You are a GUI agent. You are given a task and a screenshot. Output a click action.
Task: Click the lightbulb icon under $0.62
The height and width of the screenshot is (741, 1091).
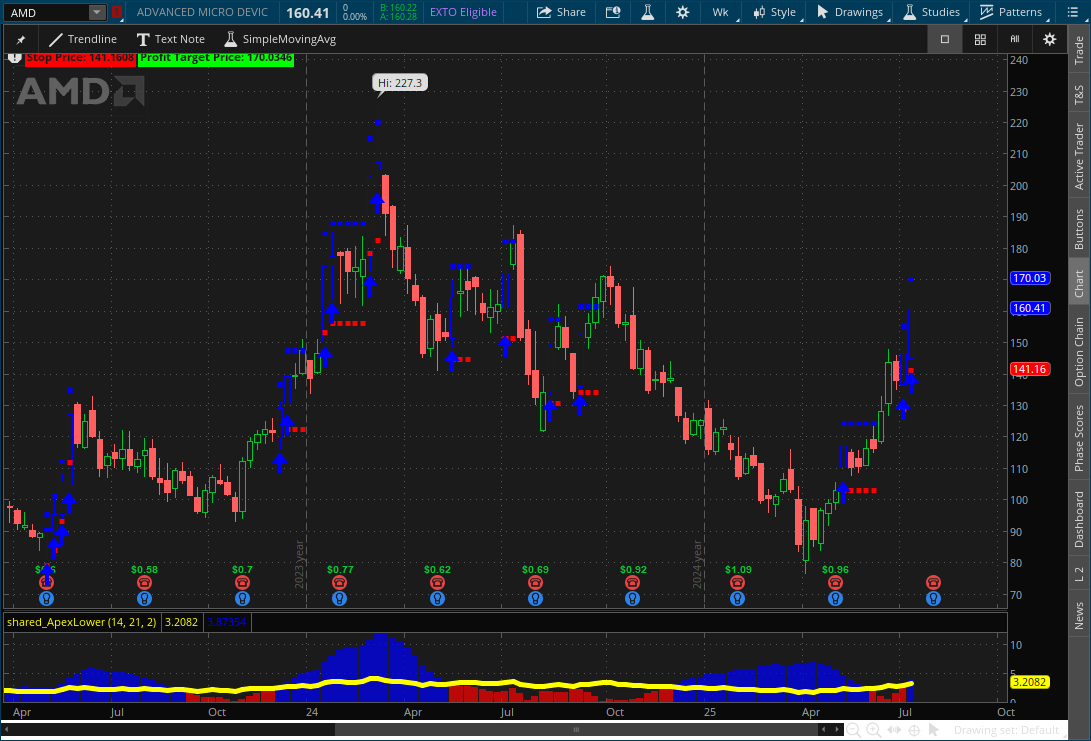437,598
